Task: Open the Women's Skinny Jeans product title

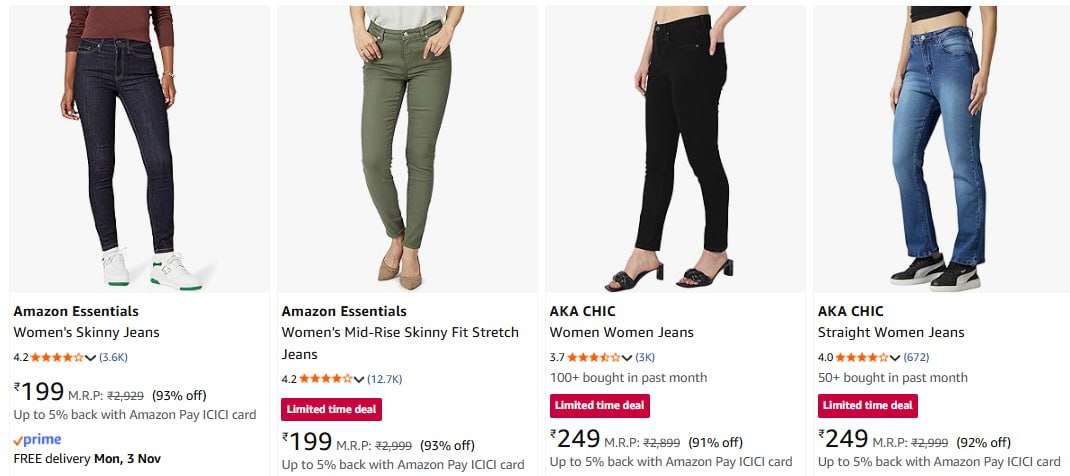Action: point(86,332)
